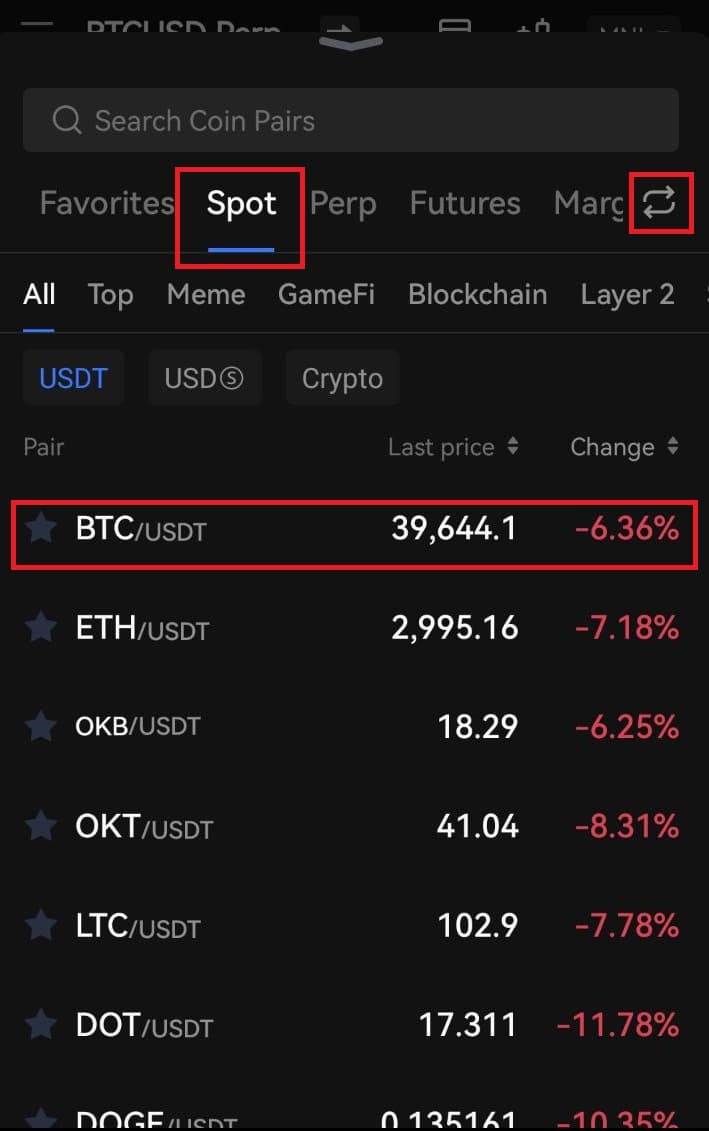Focus the Search Coin Pairs field
This screenshot has width=709, height=1131.
351,120
